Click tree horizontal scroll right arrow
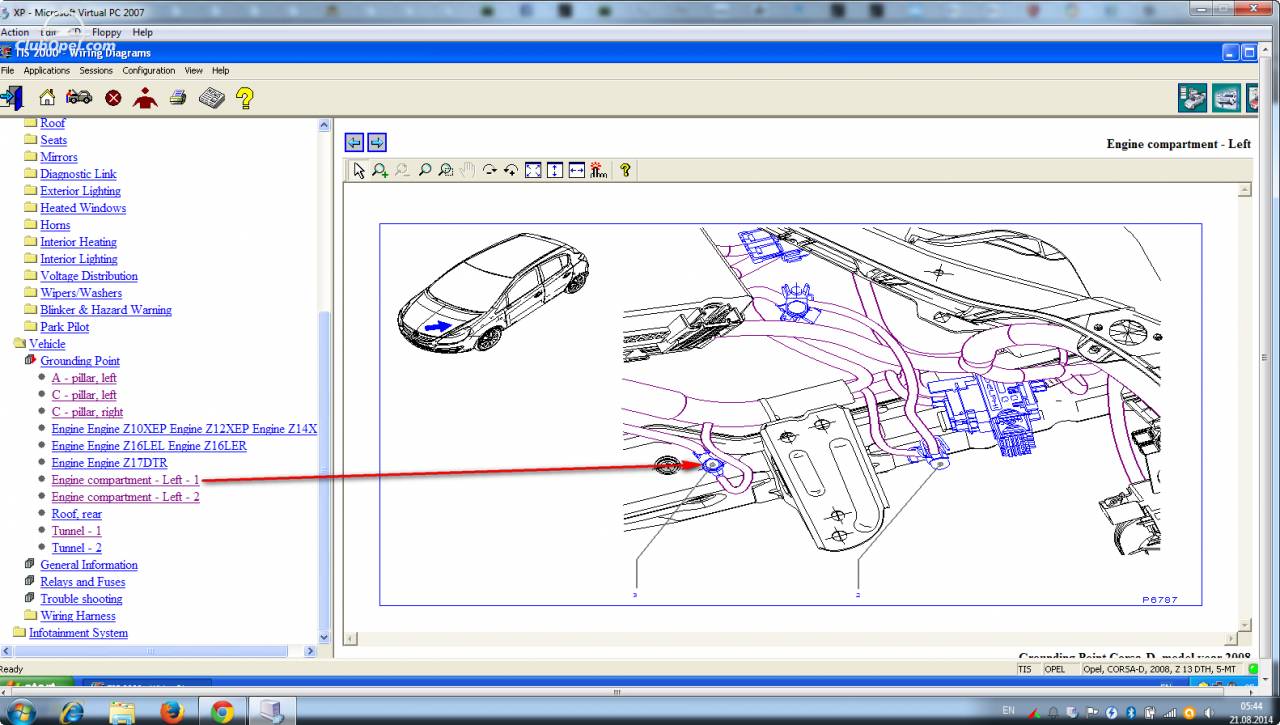The width and height of the screenshot is (1280, 725). tap(309, 651)
